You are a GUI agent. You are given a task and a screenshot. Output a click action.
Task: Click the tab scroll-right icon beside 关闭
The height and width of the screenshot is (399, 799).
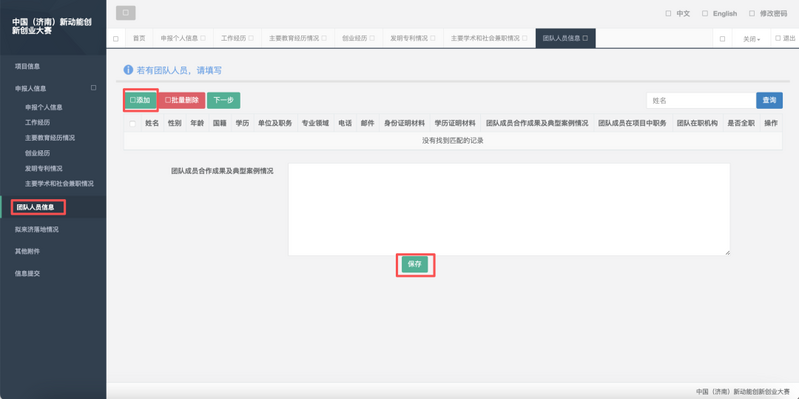pos(722,39)
